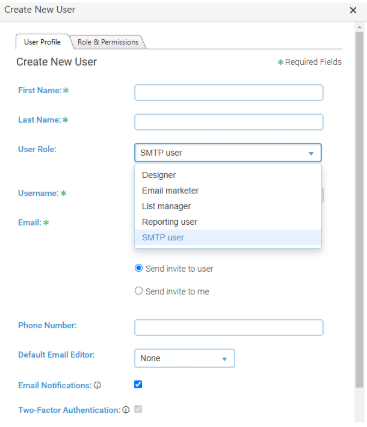Select Send invite to me radio
The height and width of the screenshot is (427, 367).
point(139,291)
